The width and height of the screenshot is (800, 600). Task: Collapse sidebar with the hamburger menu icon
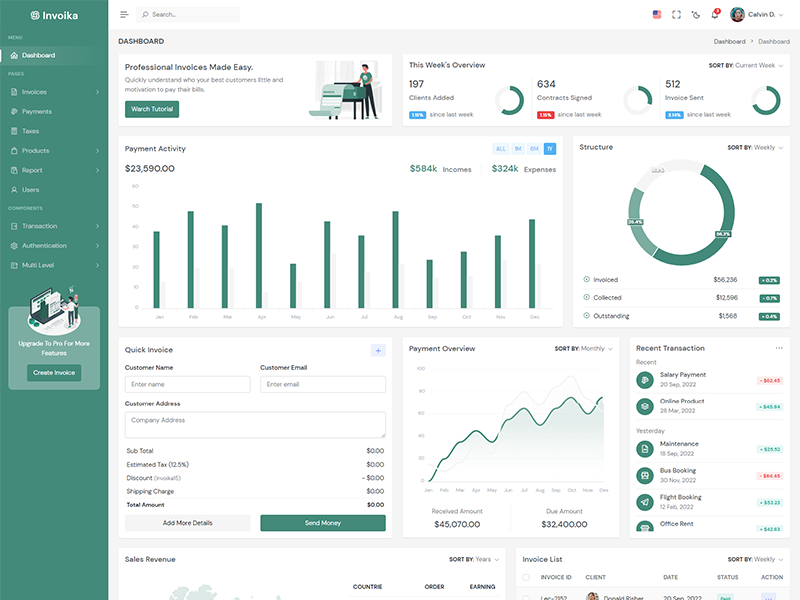pyautogui.click(x=124, y=15)
